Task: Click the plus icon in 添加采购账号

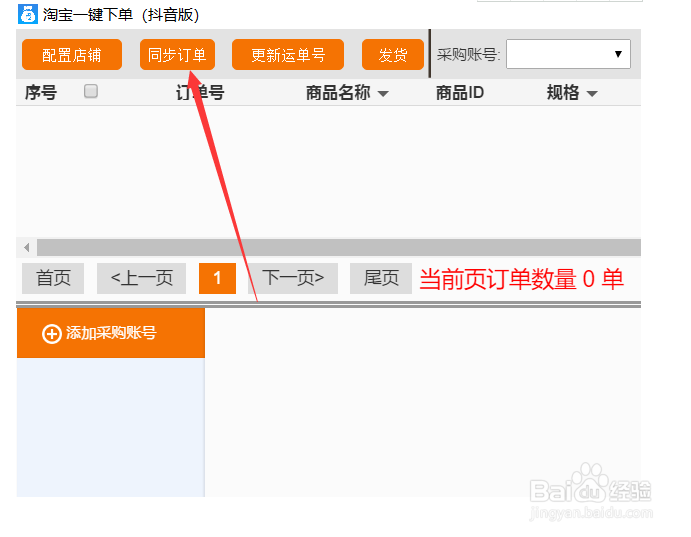Action: pyautogui.click(x=52, y=333)
